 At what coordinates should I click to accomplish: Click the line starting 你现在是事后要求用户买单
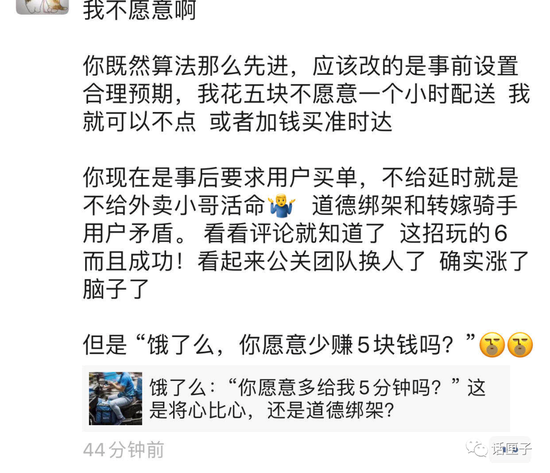pyautogui.click(x=301, y=177)
